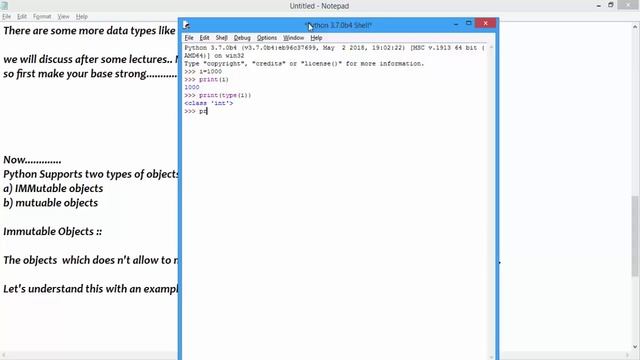The image size is (640, 360).
Task: Click the '1000' output line in shell
Action: [x=192, y=87]
